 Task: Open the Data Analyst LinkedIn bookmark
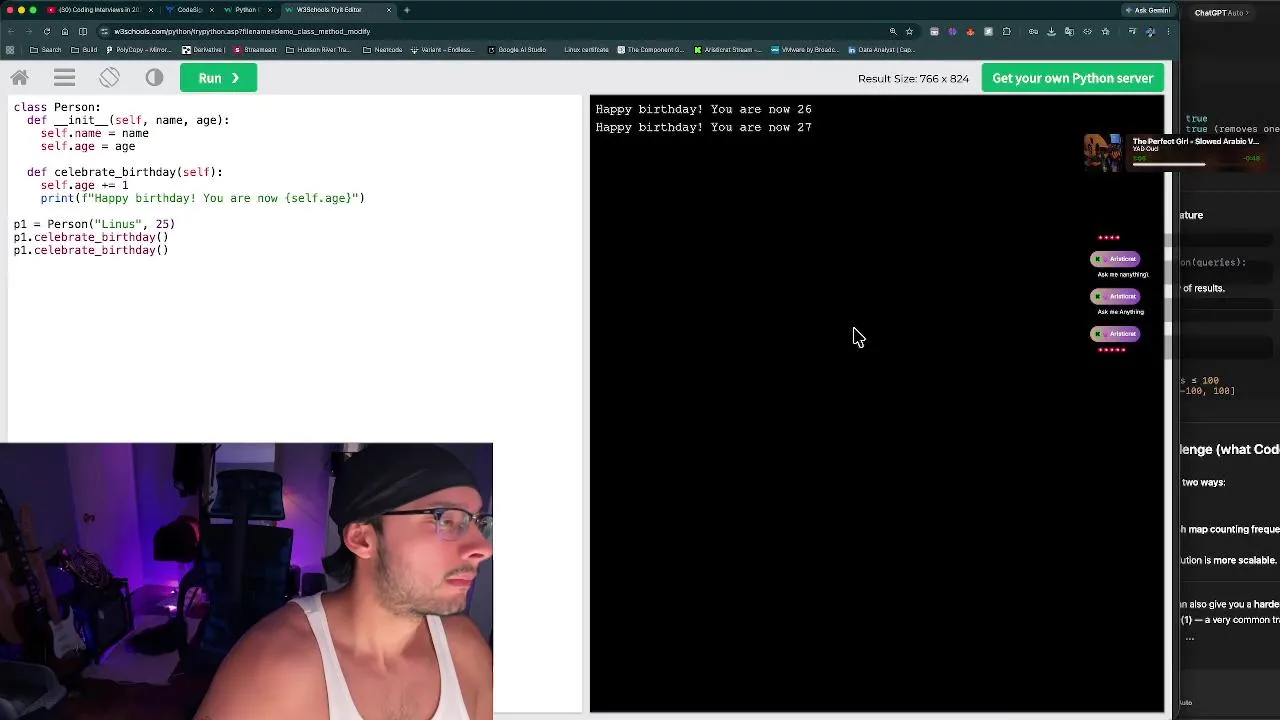pos(882,49)
